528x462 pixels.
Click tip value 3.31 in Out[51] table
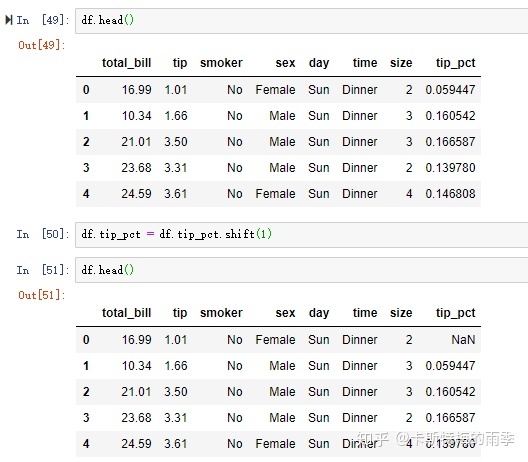(x=175, y=418)
